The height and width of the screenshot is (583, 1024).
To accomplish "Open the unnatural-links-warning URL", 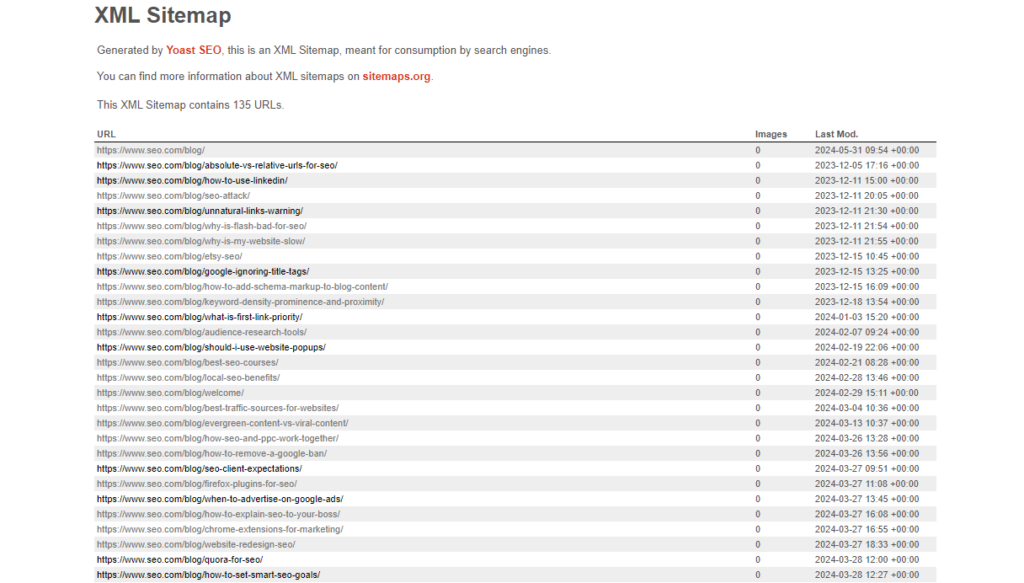I will pyautogui.click(x=200, y=211).
